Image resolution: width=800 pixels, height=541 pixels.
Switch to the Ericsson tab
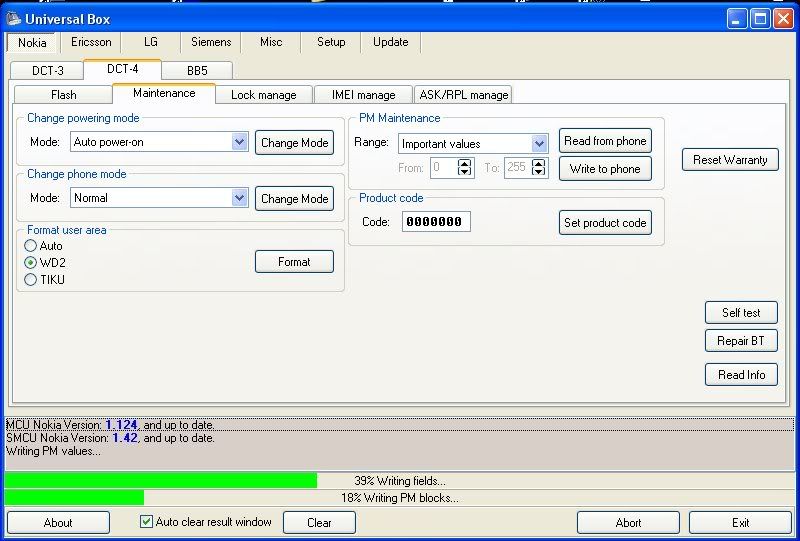coord(91,42)
